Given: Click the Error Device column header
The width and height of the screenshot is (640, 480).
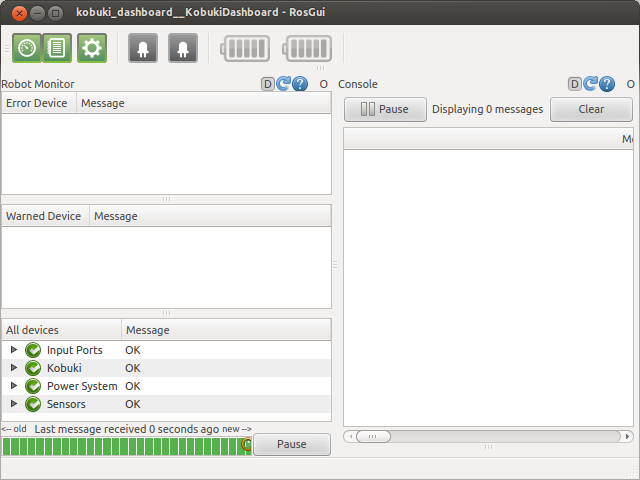Looking at the screenshot, I should point(38,103).
